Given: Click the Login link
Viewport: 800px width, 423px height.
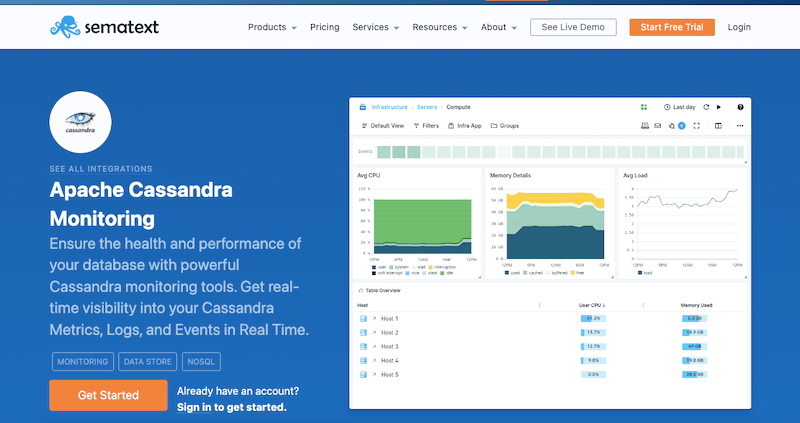Looking at the screenshot, I should click(739, 27).
